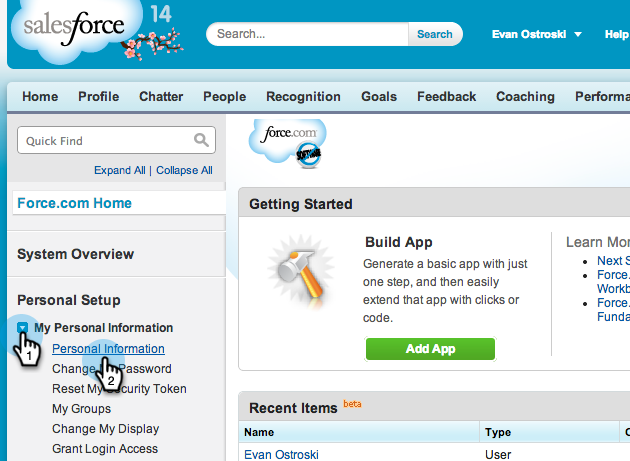The height and width of the screenshot is (461, 630).
Task: Click the Getting Started heading
Action: coord(301,204)
